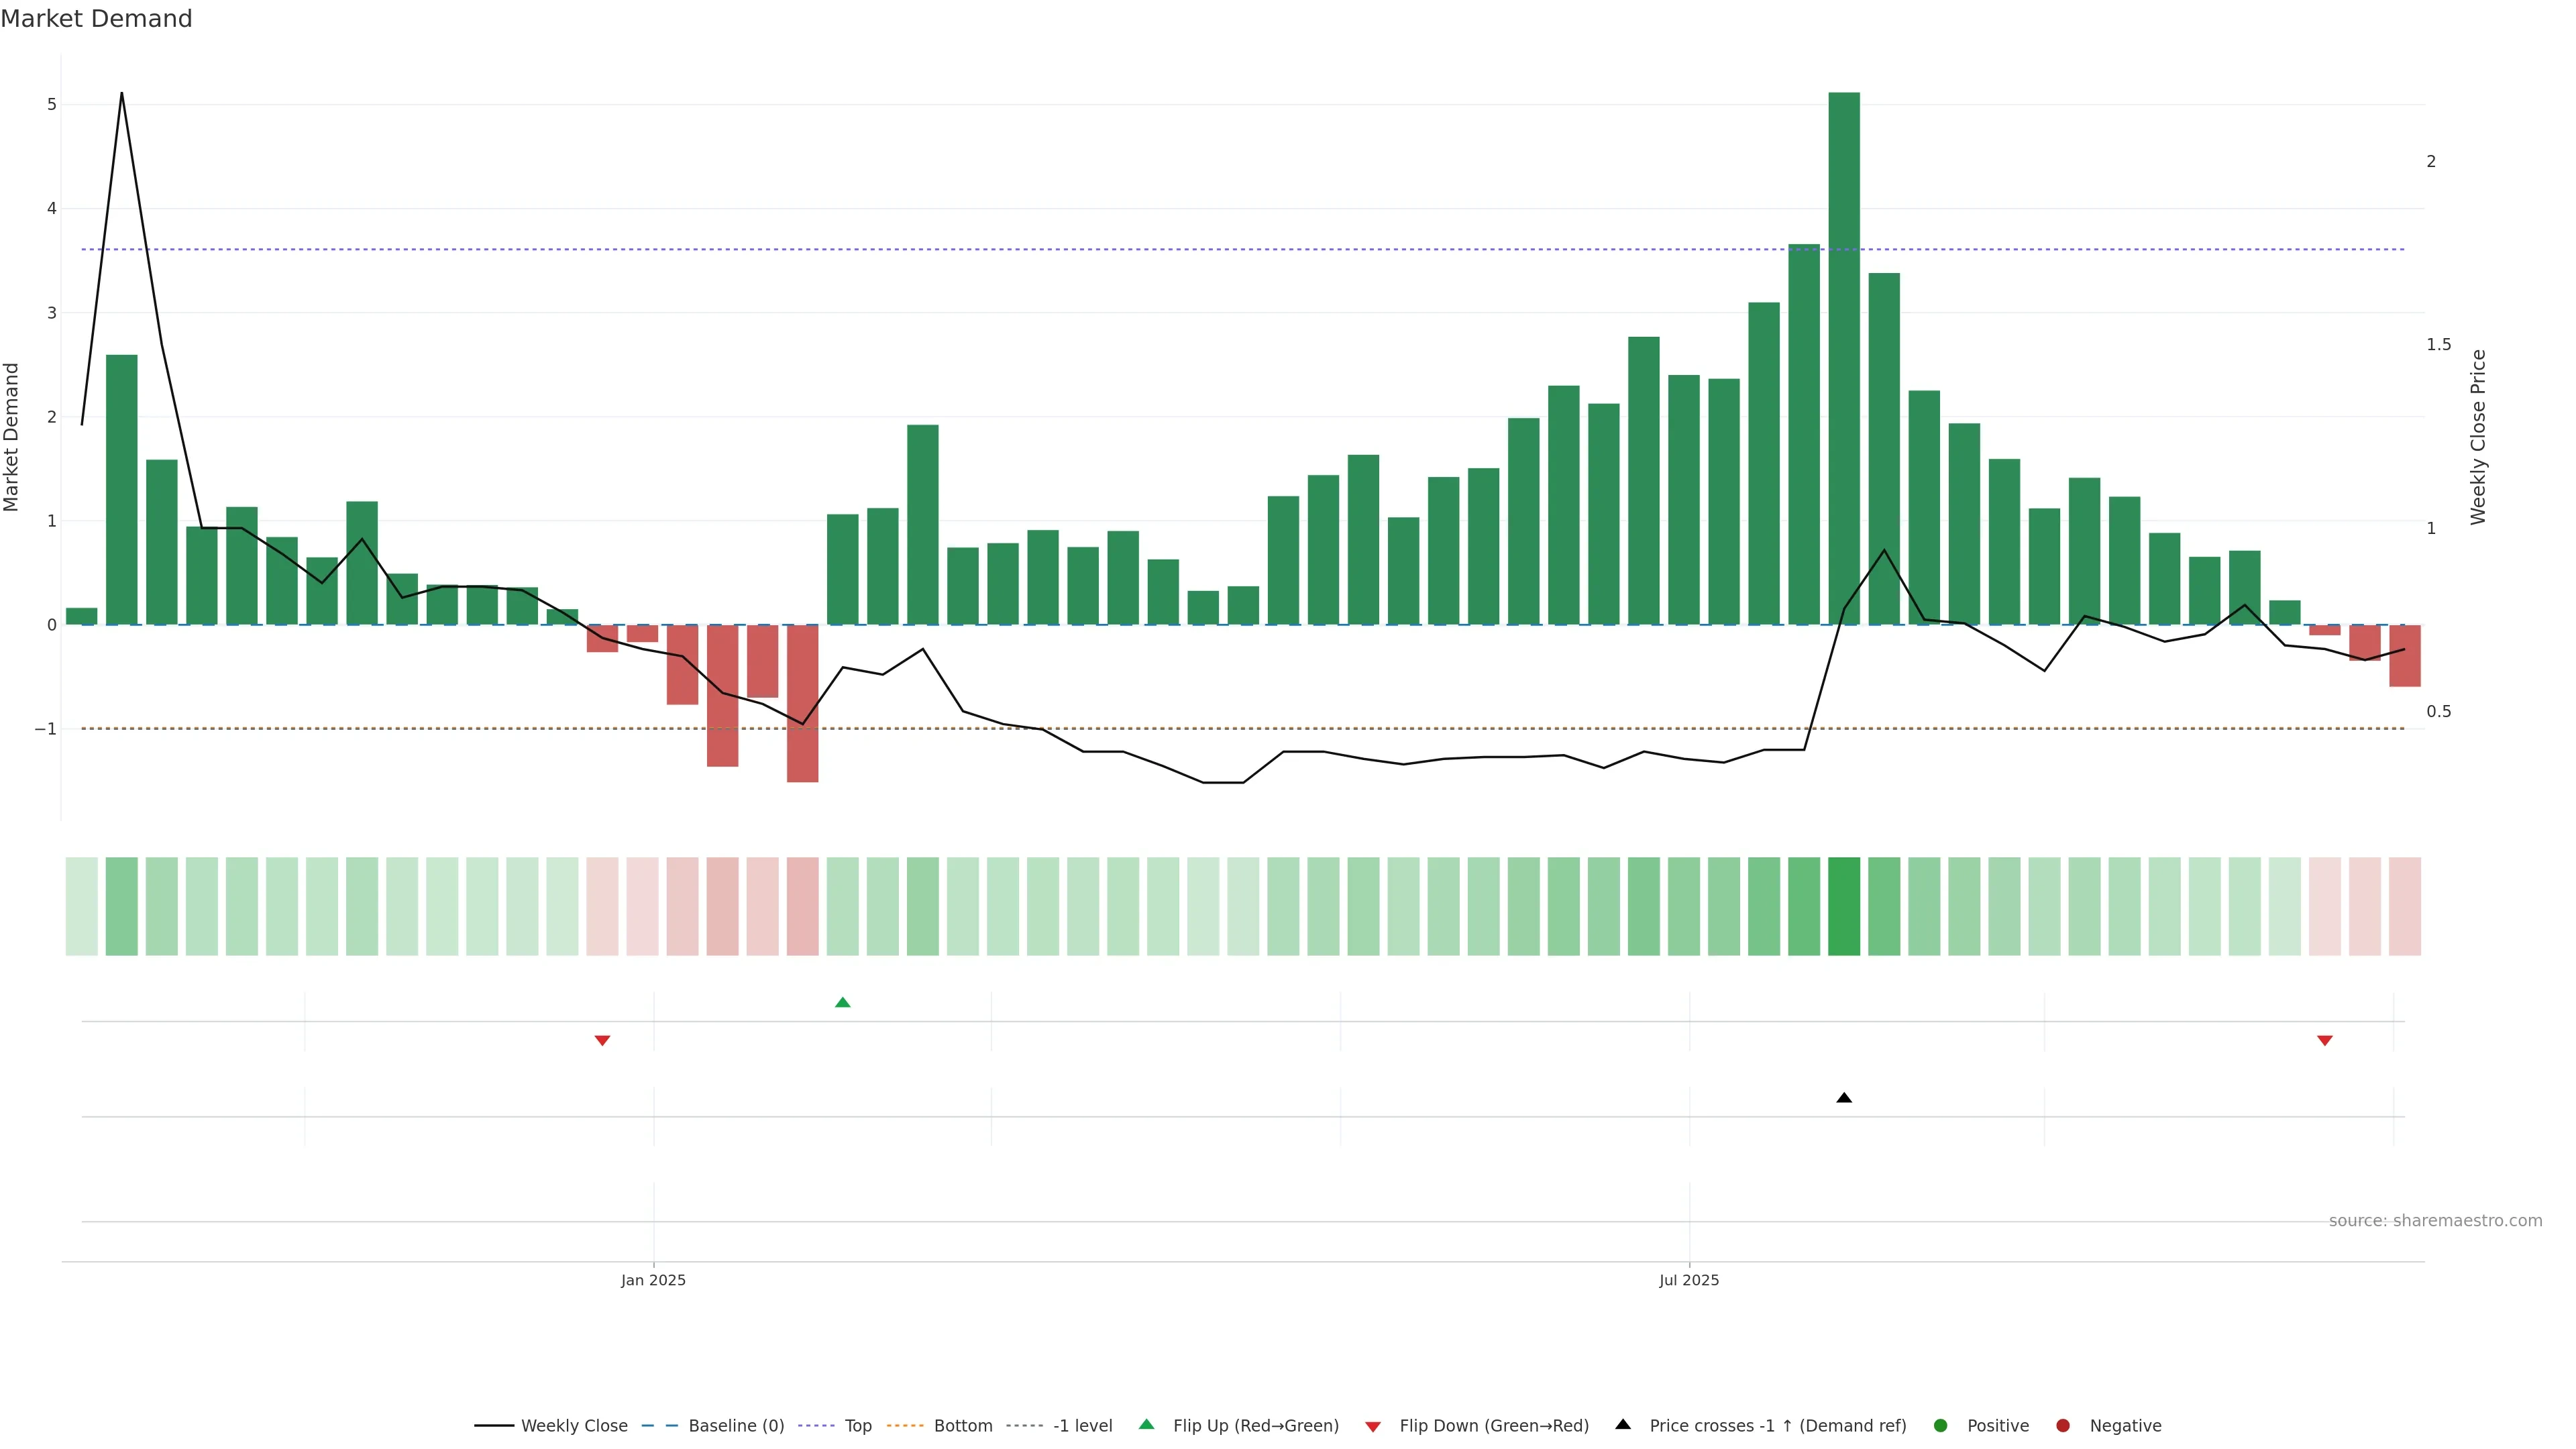Viewport: 2576px width, 1449px height.
Task: Toggle the Positive green circle legend icon
Action: (1941, 1425)
